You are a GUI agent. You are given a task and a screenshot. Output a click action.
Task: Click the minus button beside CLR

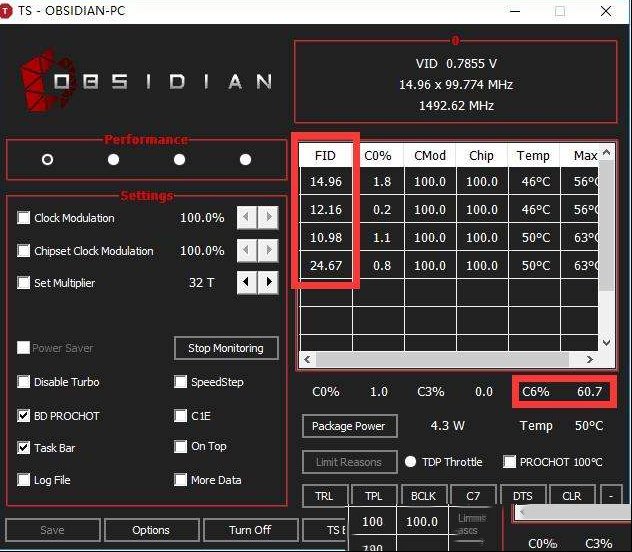[611, 496]
